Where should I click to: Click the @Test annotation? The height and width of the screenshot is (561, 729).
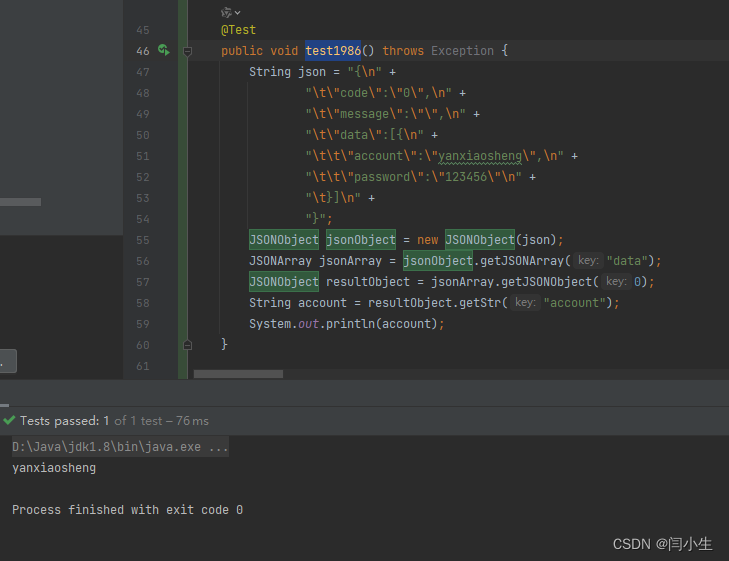point(238,30)
